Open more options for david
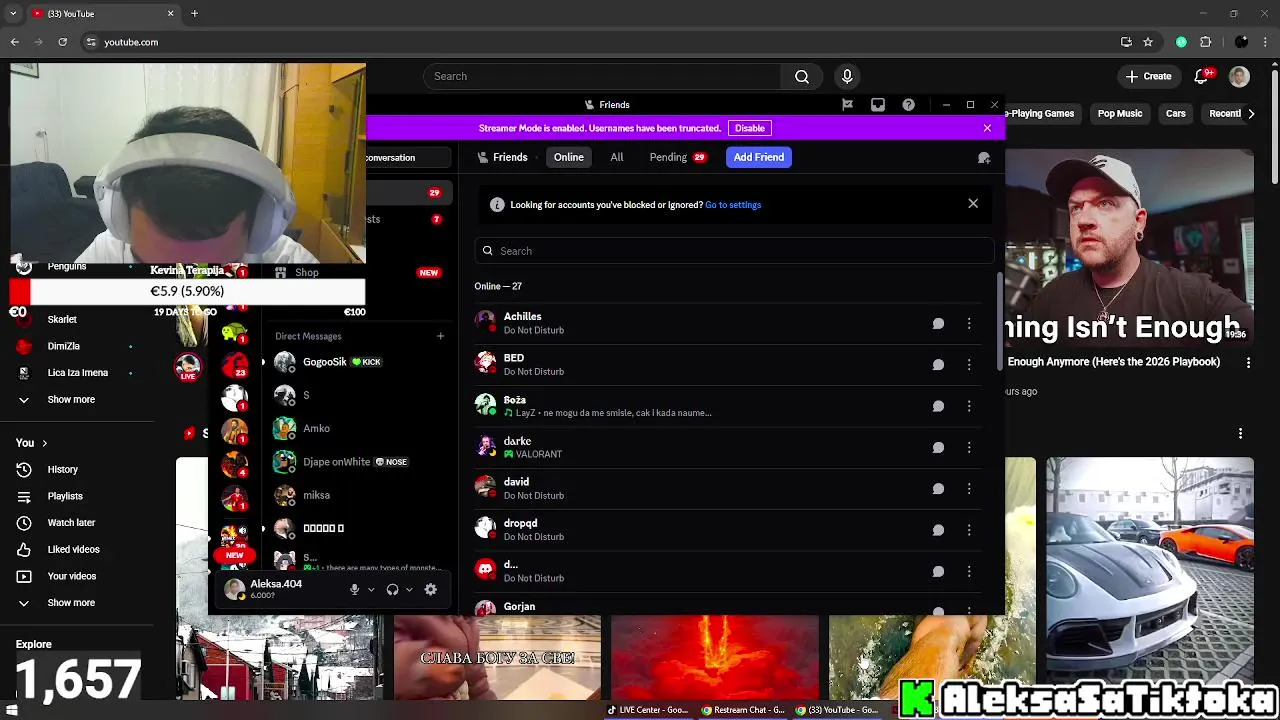The image size is (1280, 720). 969,489
